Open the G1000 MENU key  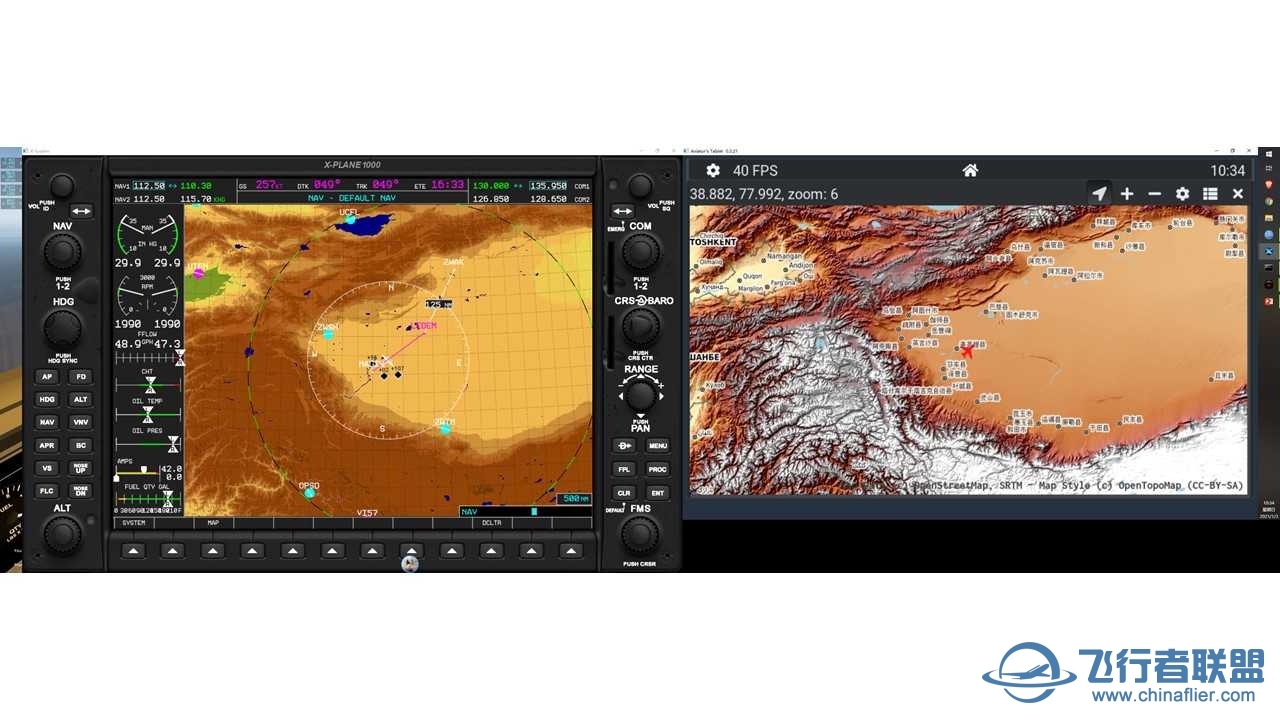(657, 446)
